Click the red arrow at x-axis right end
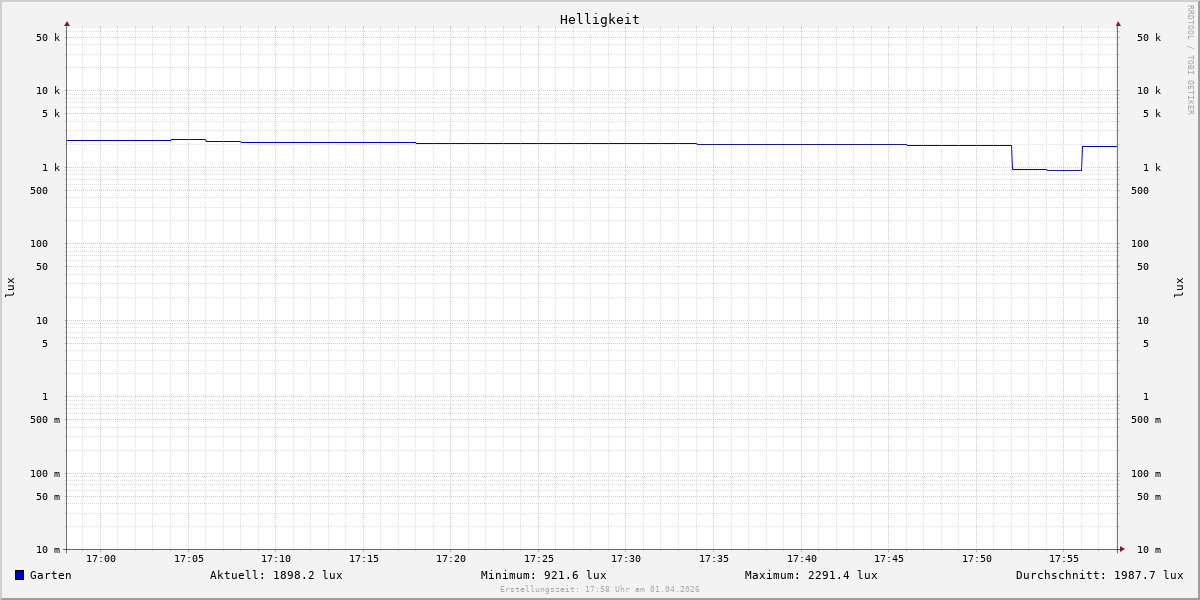This screenshot has width=1200, height=600. tap(1122, 549)
